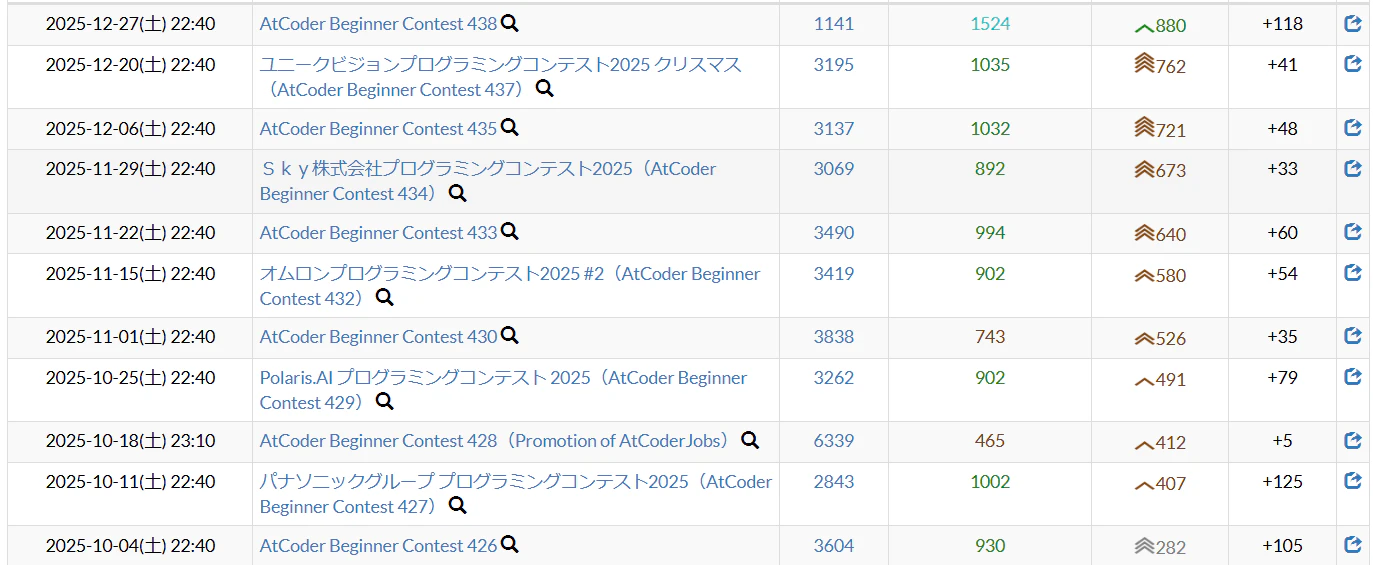Viewport: 1373px width, 565px height.
Task: Click the share icon in the +79 row
Action: 1353,376
